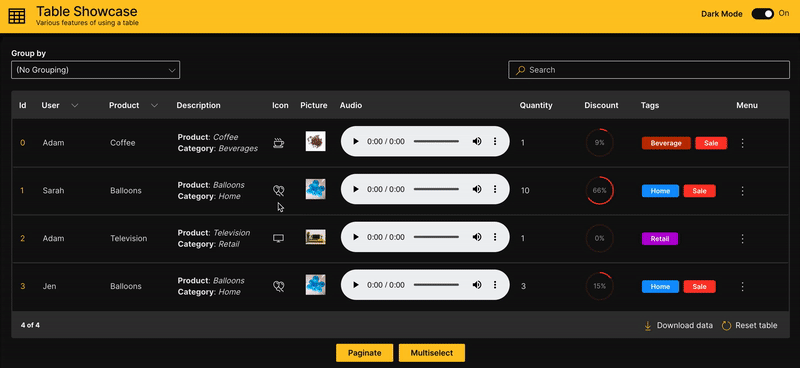Expand the User column filter chevron
Screen dimensions: 800x368
point(74,106)
